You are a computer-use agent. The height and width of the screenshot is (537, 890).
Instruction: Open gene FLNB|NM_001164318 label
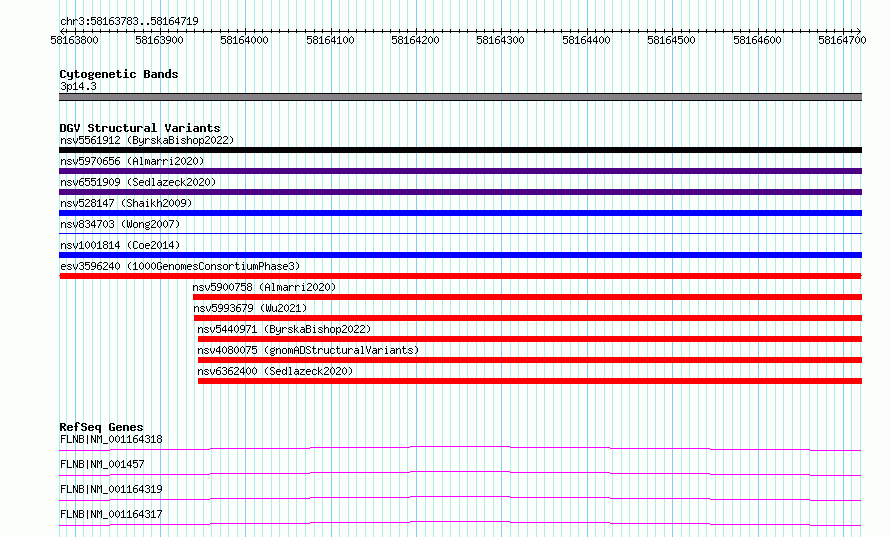pos(111,439)
